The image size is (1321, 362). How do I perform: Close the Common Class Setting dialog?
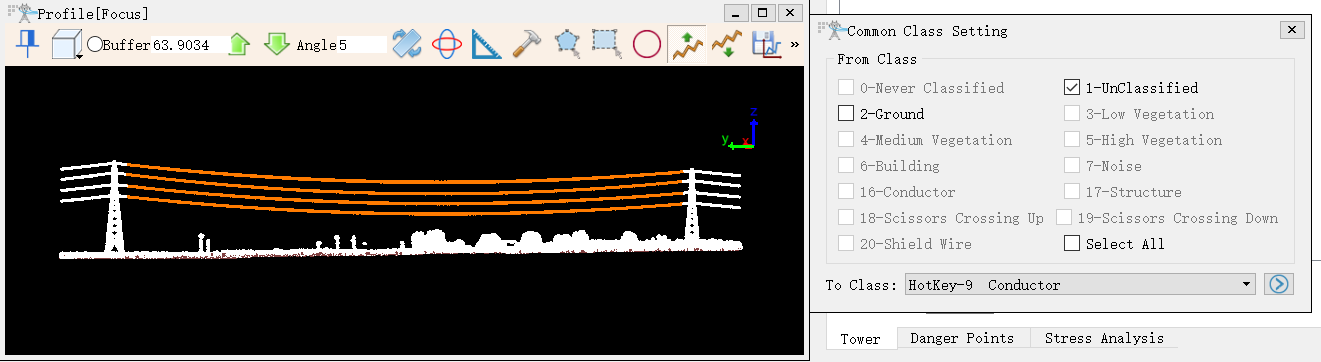coord(1292,31)
